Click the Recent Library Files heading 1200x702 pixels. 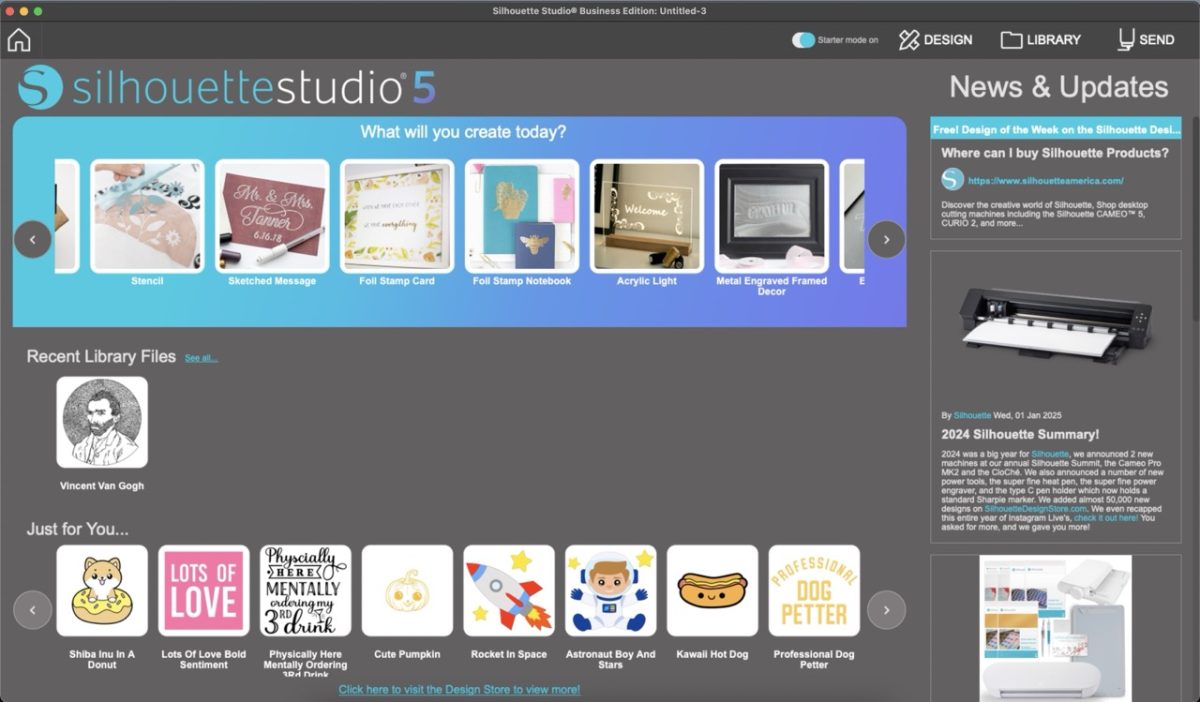click(101, 356)
